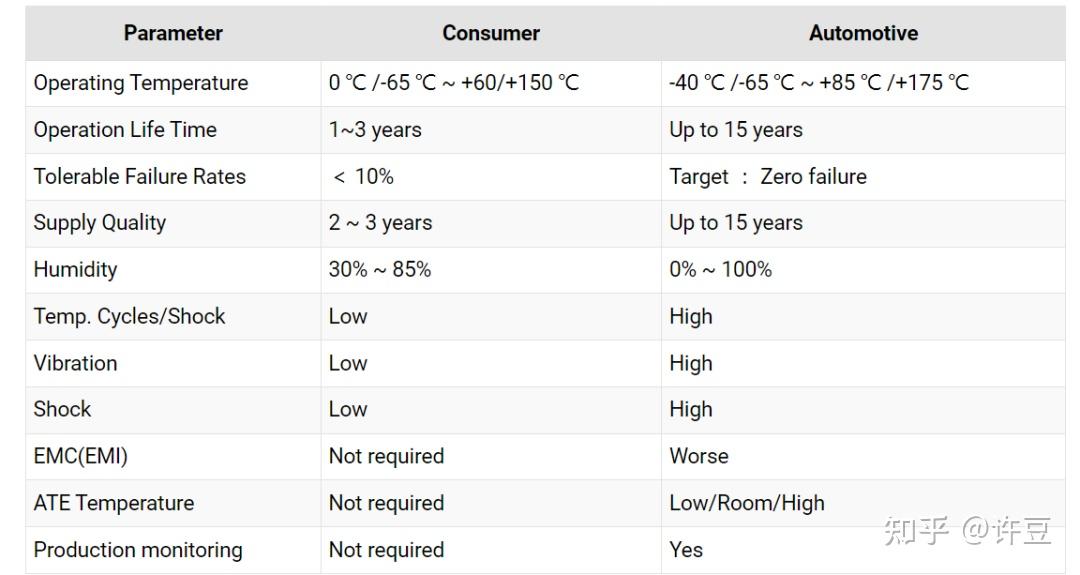Click the "Target : Zero failure" cell
The image size is (1080, 575).
pos(768,177)
